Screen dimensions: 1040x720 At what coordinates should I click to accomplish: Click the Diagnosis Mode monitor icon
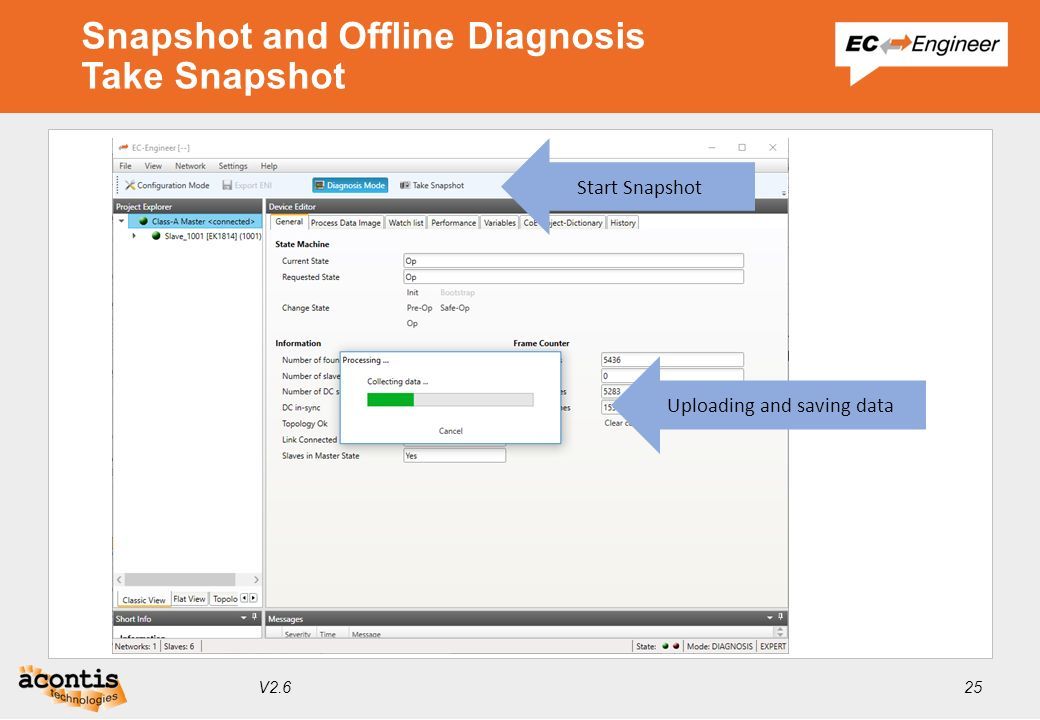click(x=319, y=186)
